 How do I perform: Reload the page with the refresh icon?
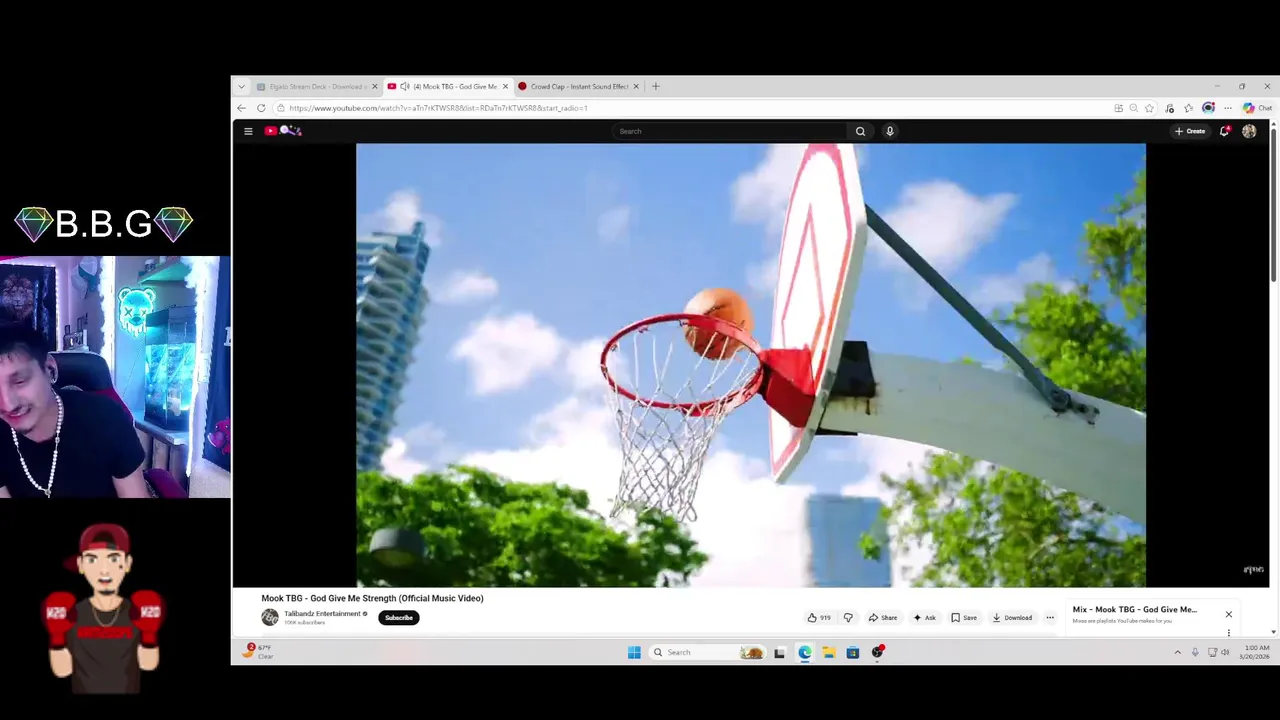click(x=261, y=108)
